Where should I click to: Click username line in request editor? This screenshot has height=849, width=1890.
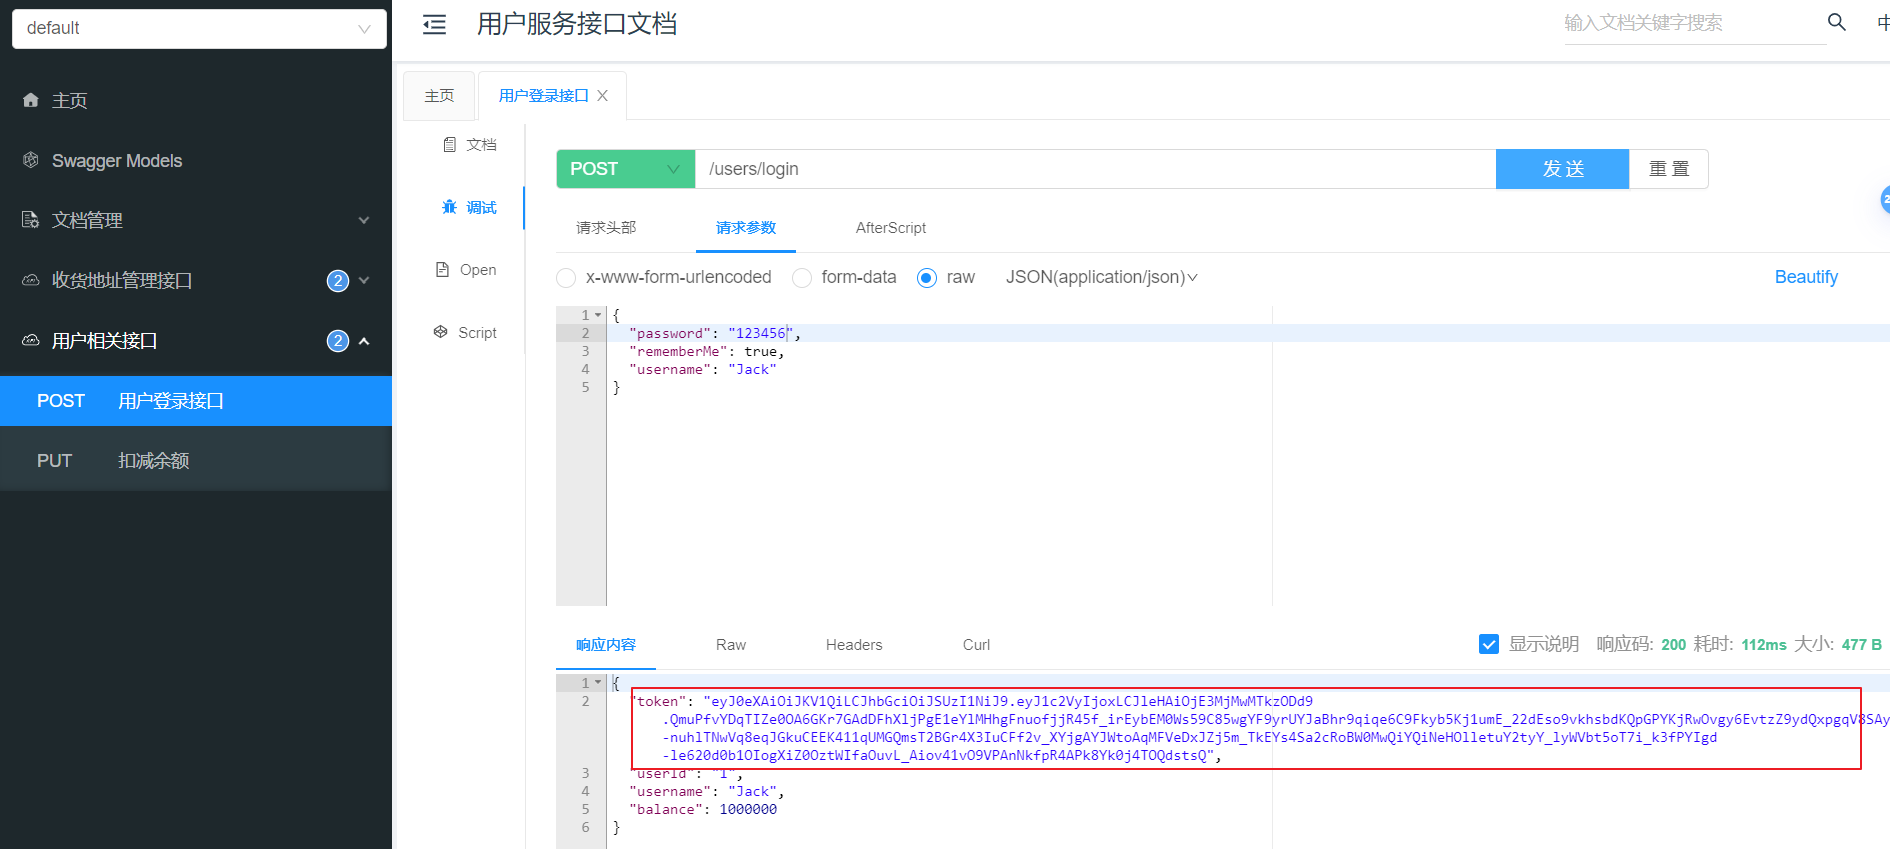click(x=703, y=369)
